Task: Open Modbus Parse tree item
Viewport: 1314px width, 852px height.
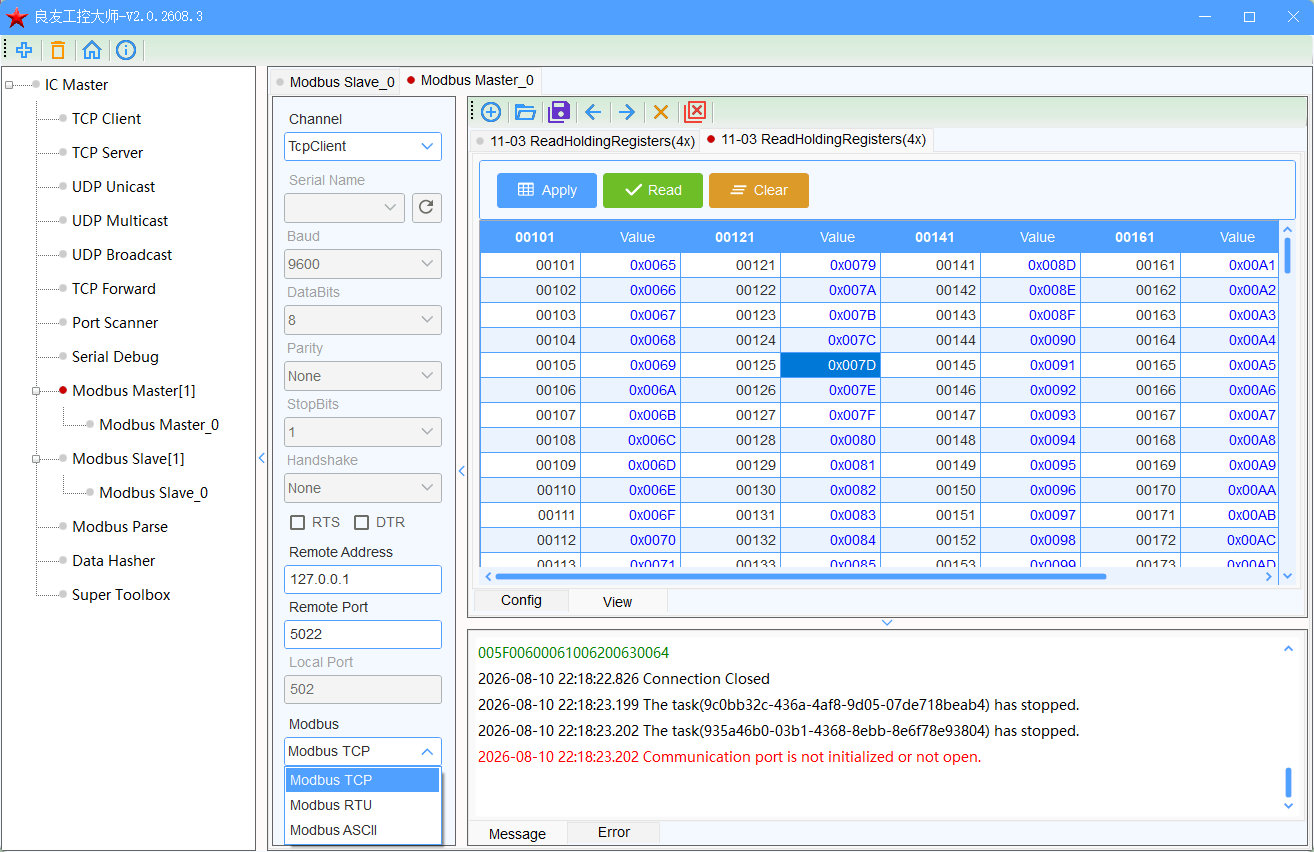Action: coord(120,527)
